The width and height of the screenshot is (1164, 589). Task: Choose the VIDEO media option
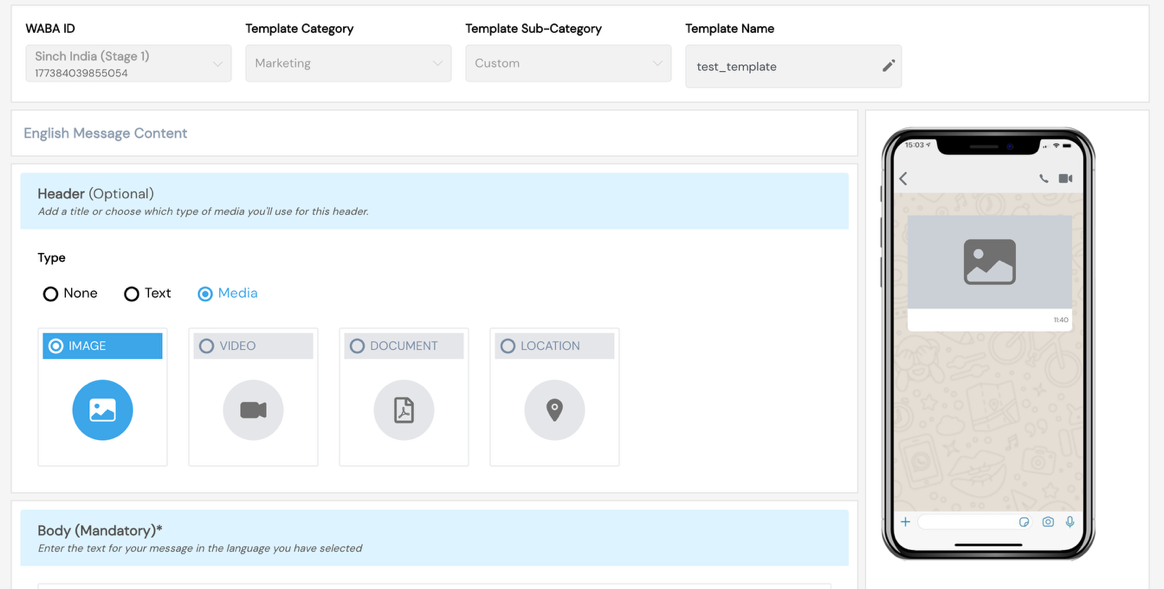[x=253, y=346]
